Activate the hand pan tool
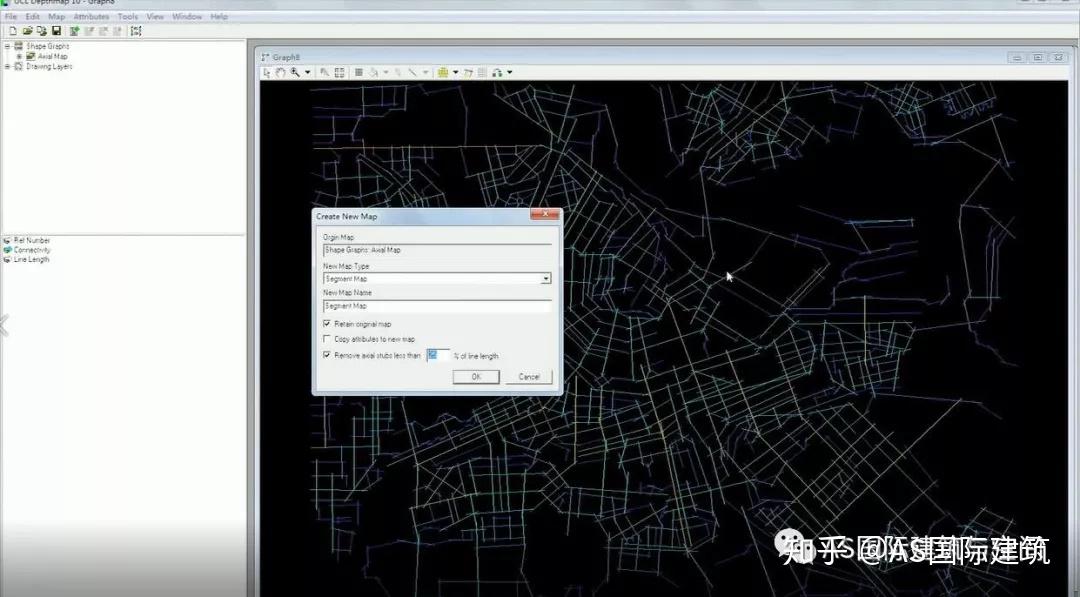 click(281, 72)
